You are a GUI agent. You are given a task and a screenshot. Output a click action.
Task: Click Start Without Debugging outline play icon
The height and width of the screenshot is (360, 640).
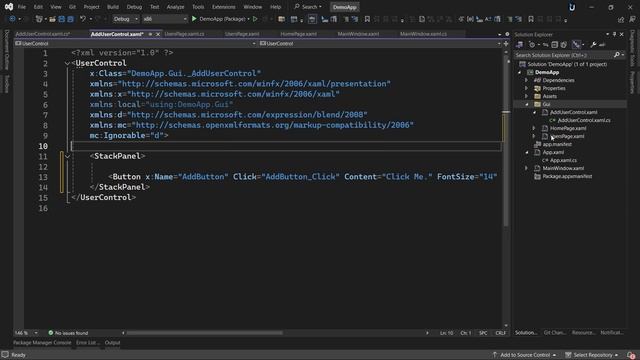click(x=256, y=19)
